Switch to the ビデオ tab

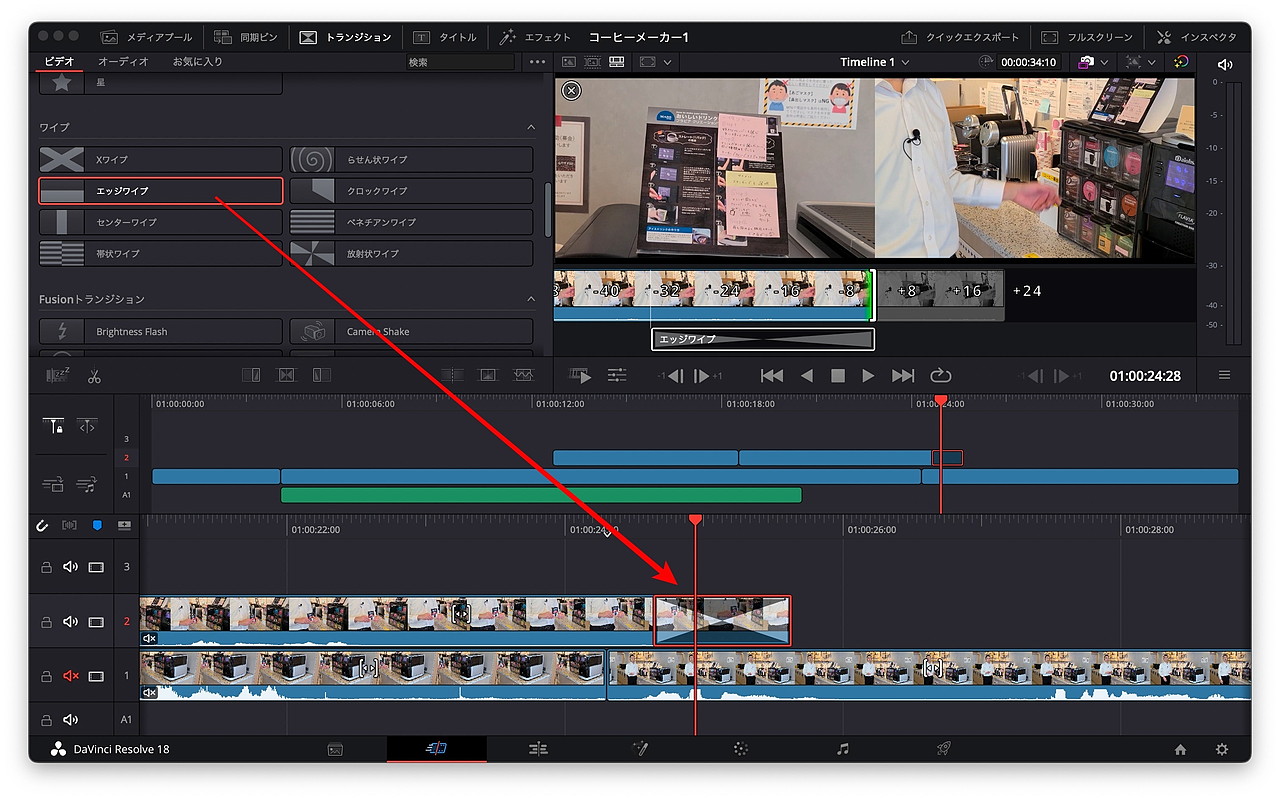point(59,62)
